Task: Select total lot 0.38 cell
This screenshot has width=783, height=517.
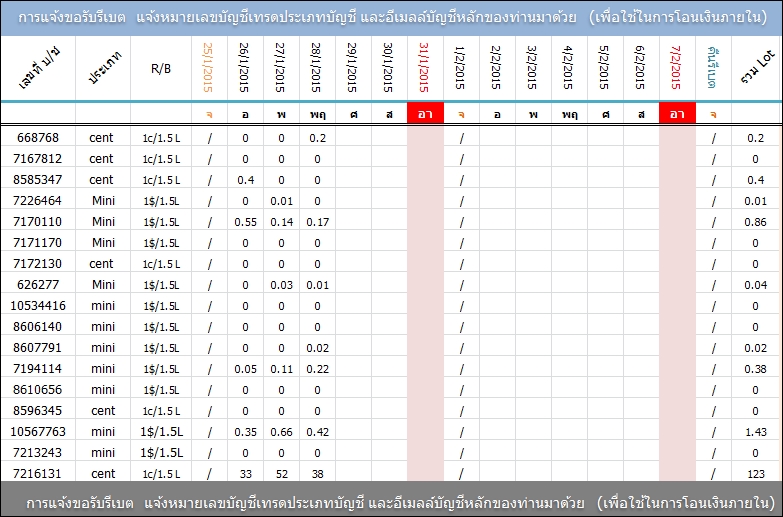Action: (x=756, y=369)
